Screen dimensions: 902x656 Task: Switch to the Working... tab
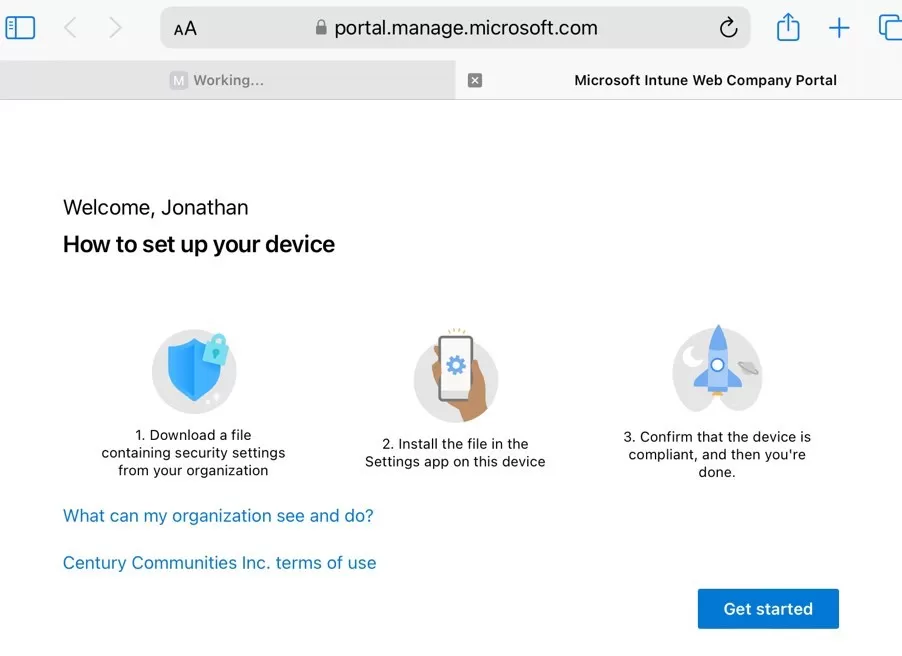coord(227,80)
